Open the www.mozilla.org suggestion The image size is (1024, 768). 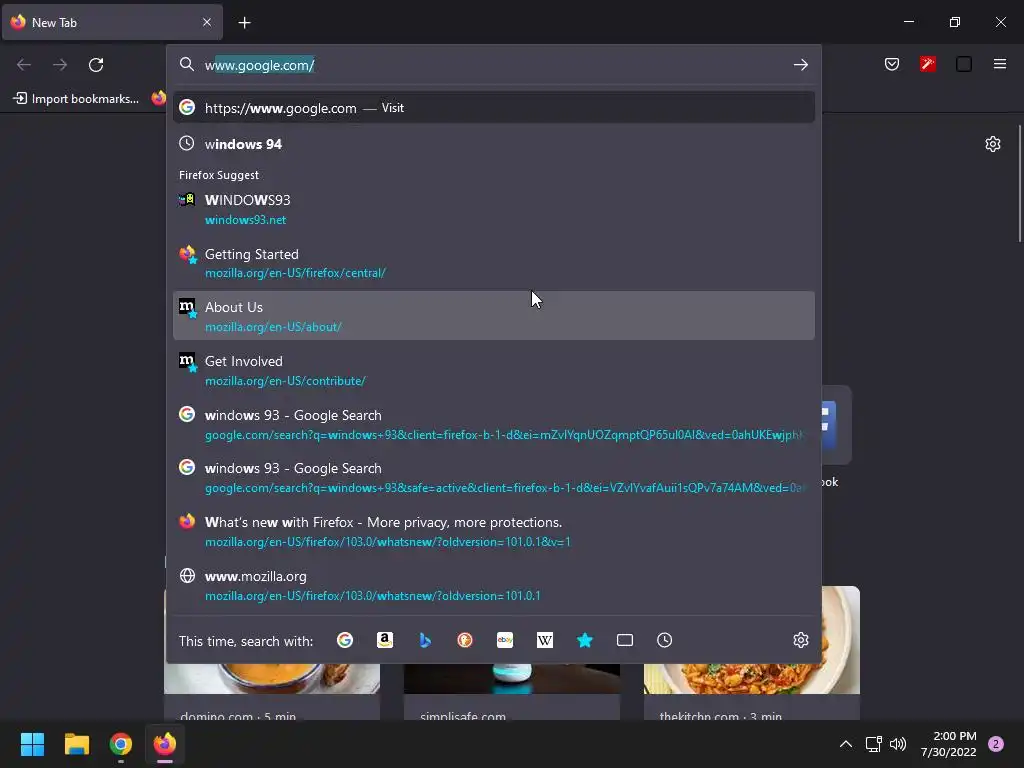(x=494, y=586)
